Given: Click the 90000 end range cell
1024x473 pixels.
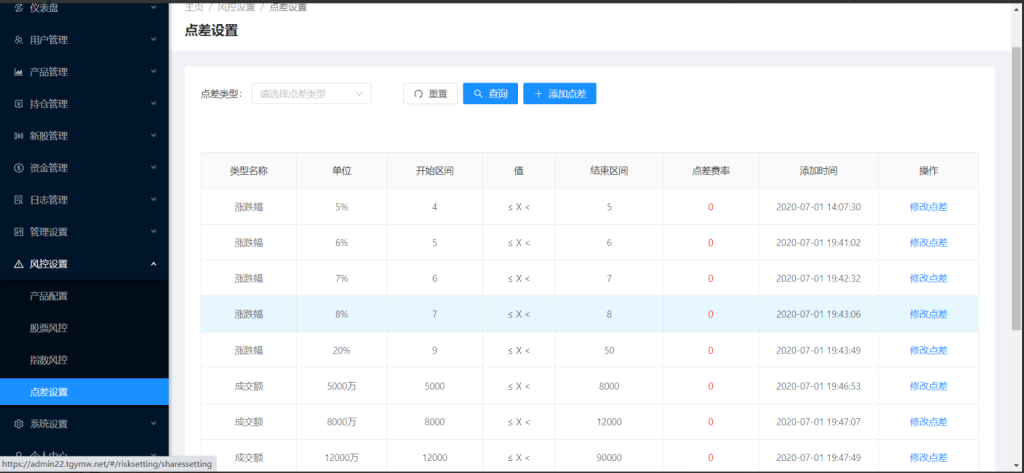Looking at the screenshot, I should [x=609, y=458].
